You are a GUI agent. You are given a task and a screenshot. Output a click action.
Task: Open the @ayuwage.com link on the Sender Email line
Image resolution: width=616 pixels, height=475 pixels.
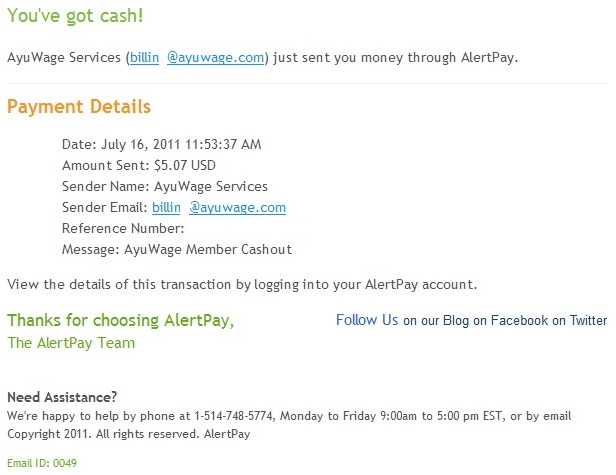tap(237, 207)
